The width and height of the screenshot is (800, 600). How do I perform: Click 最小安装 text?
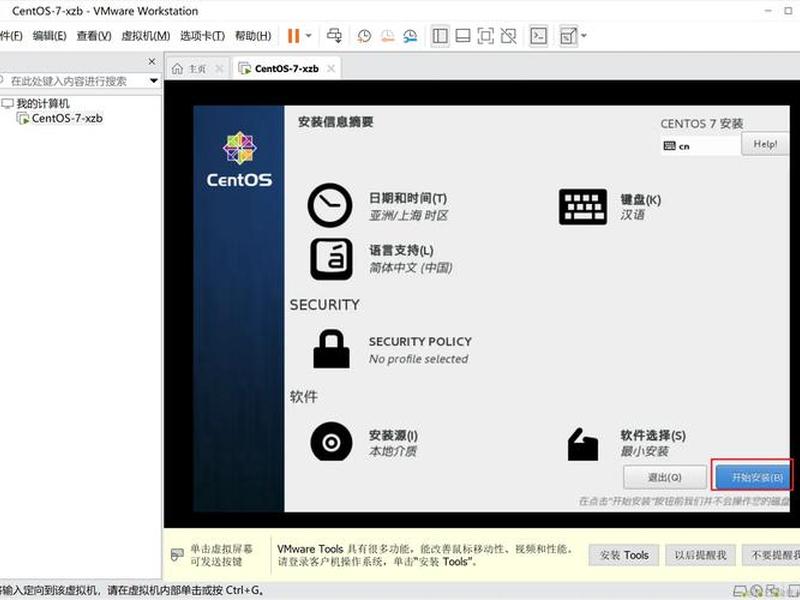click(644, 452)
